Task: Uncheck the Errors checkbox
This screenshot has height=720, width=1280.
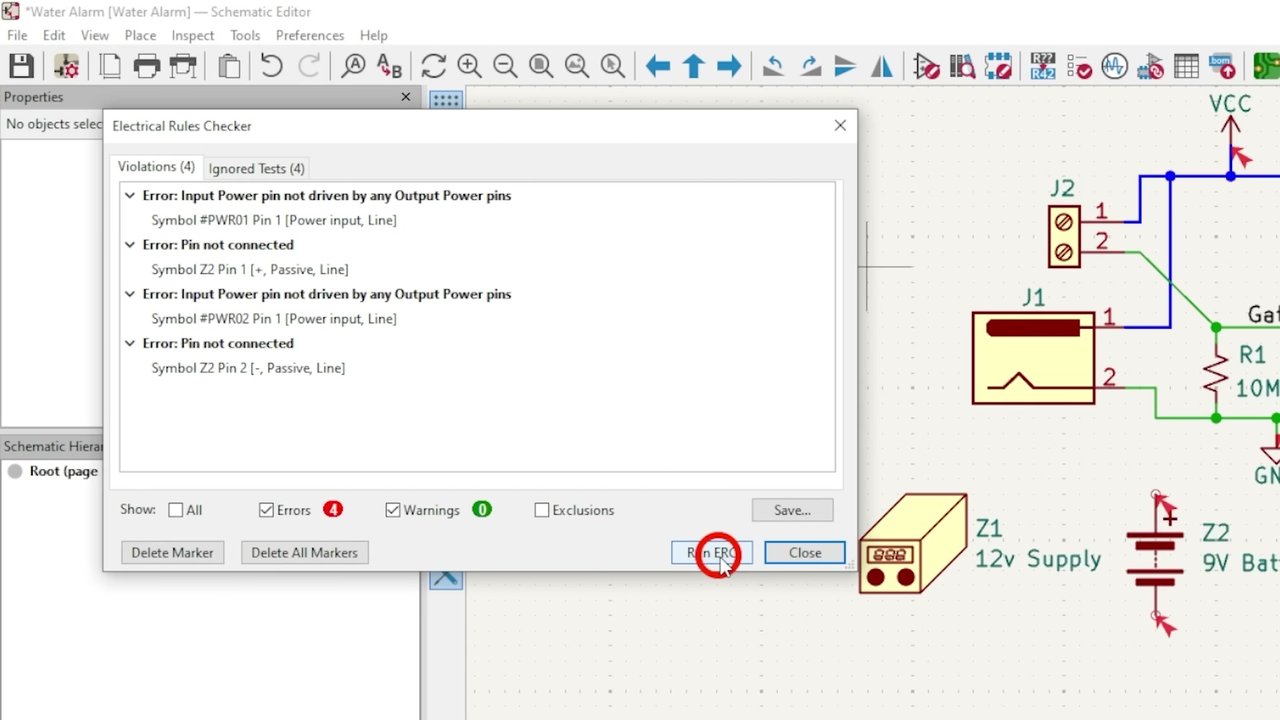Action: (266, 510)
